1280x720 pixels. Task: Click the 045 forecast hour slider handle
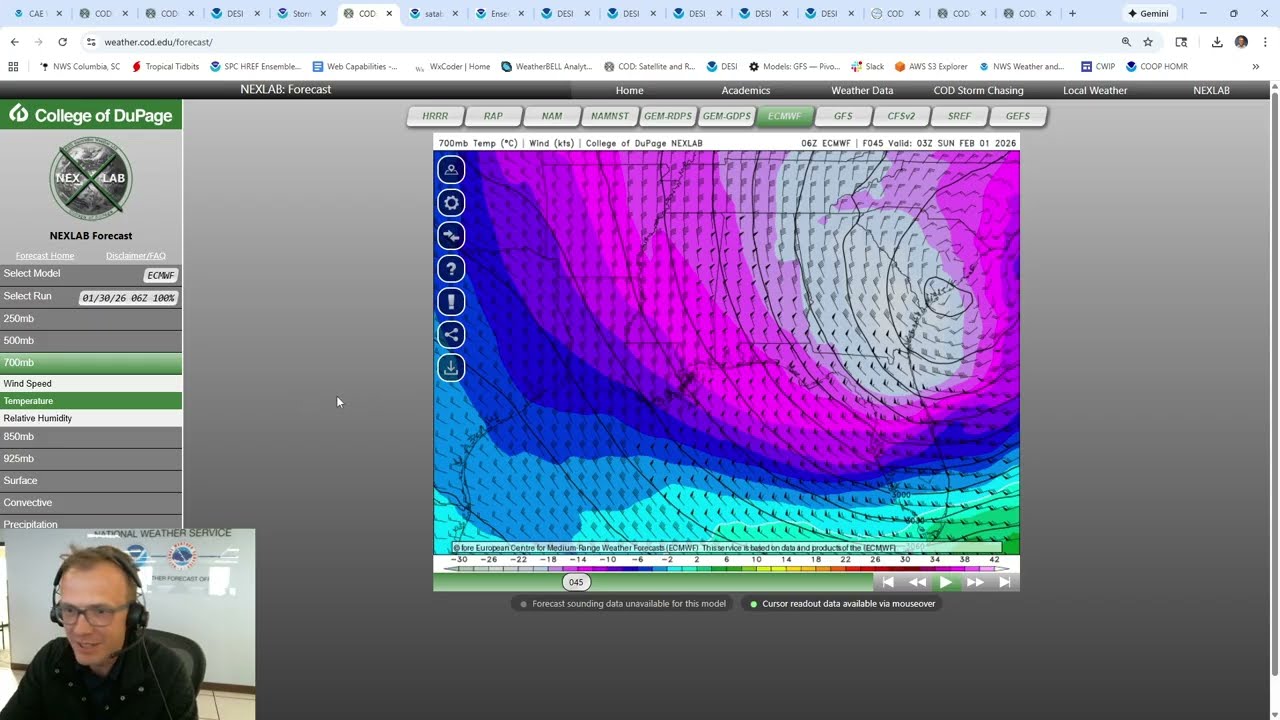[x=576, y=582]
